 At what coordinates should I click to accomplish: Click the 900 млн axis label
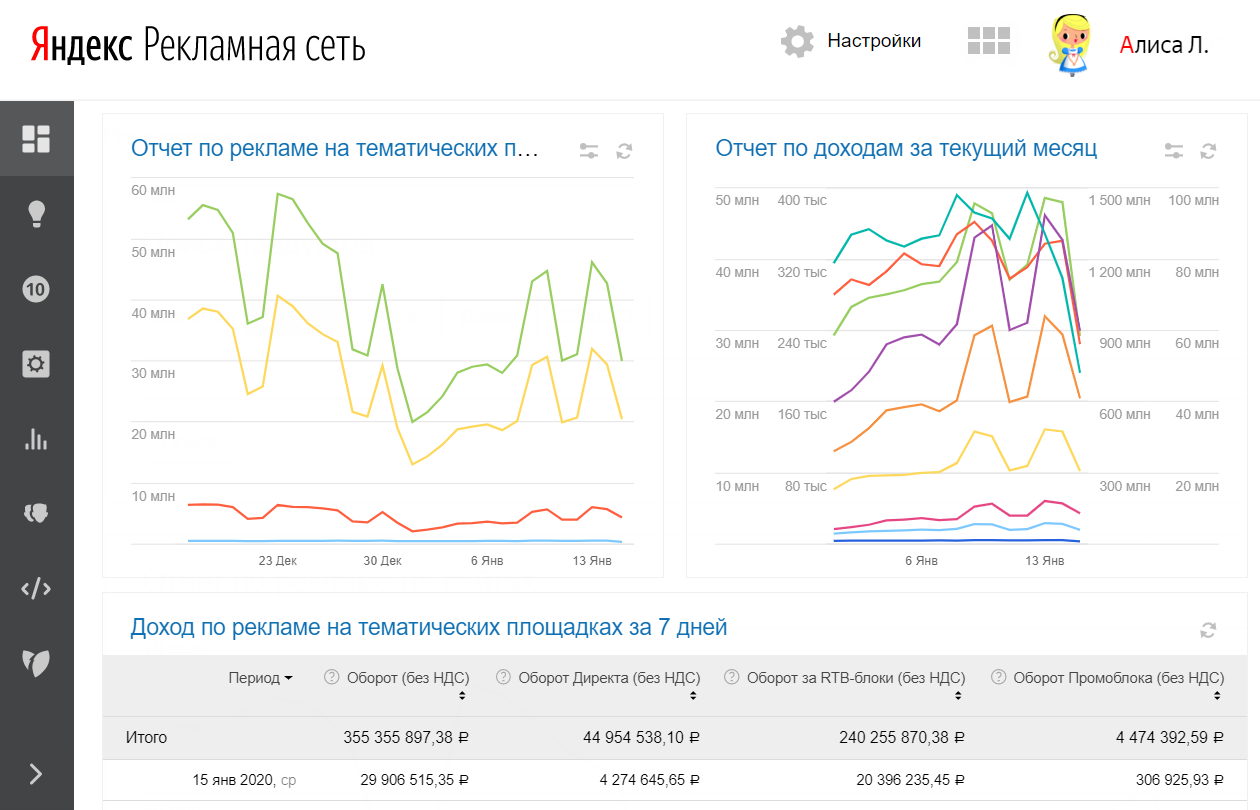click(1125, 344)
